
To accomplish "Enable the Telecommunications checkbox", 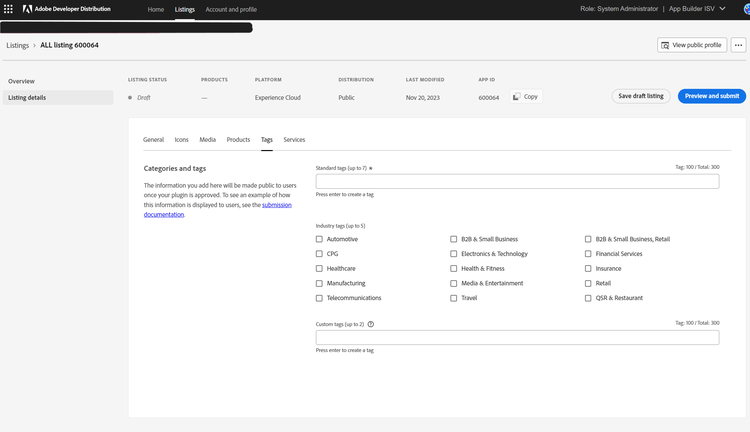I will click(319, 298).
